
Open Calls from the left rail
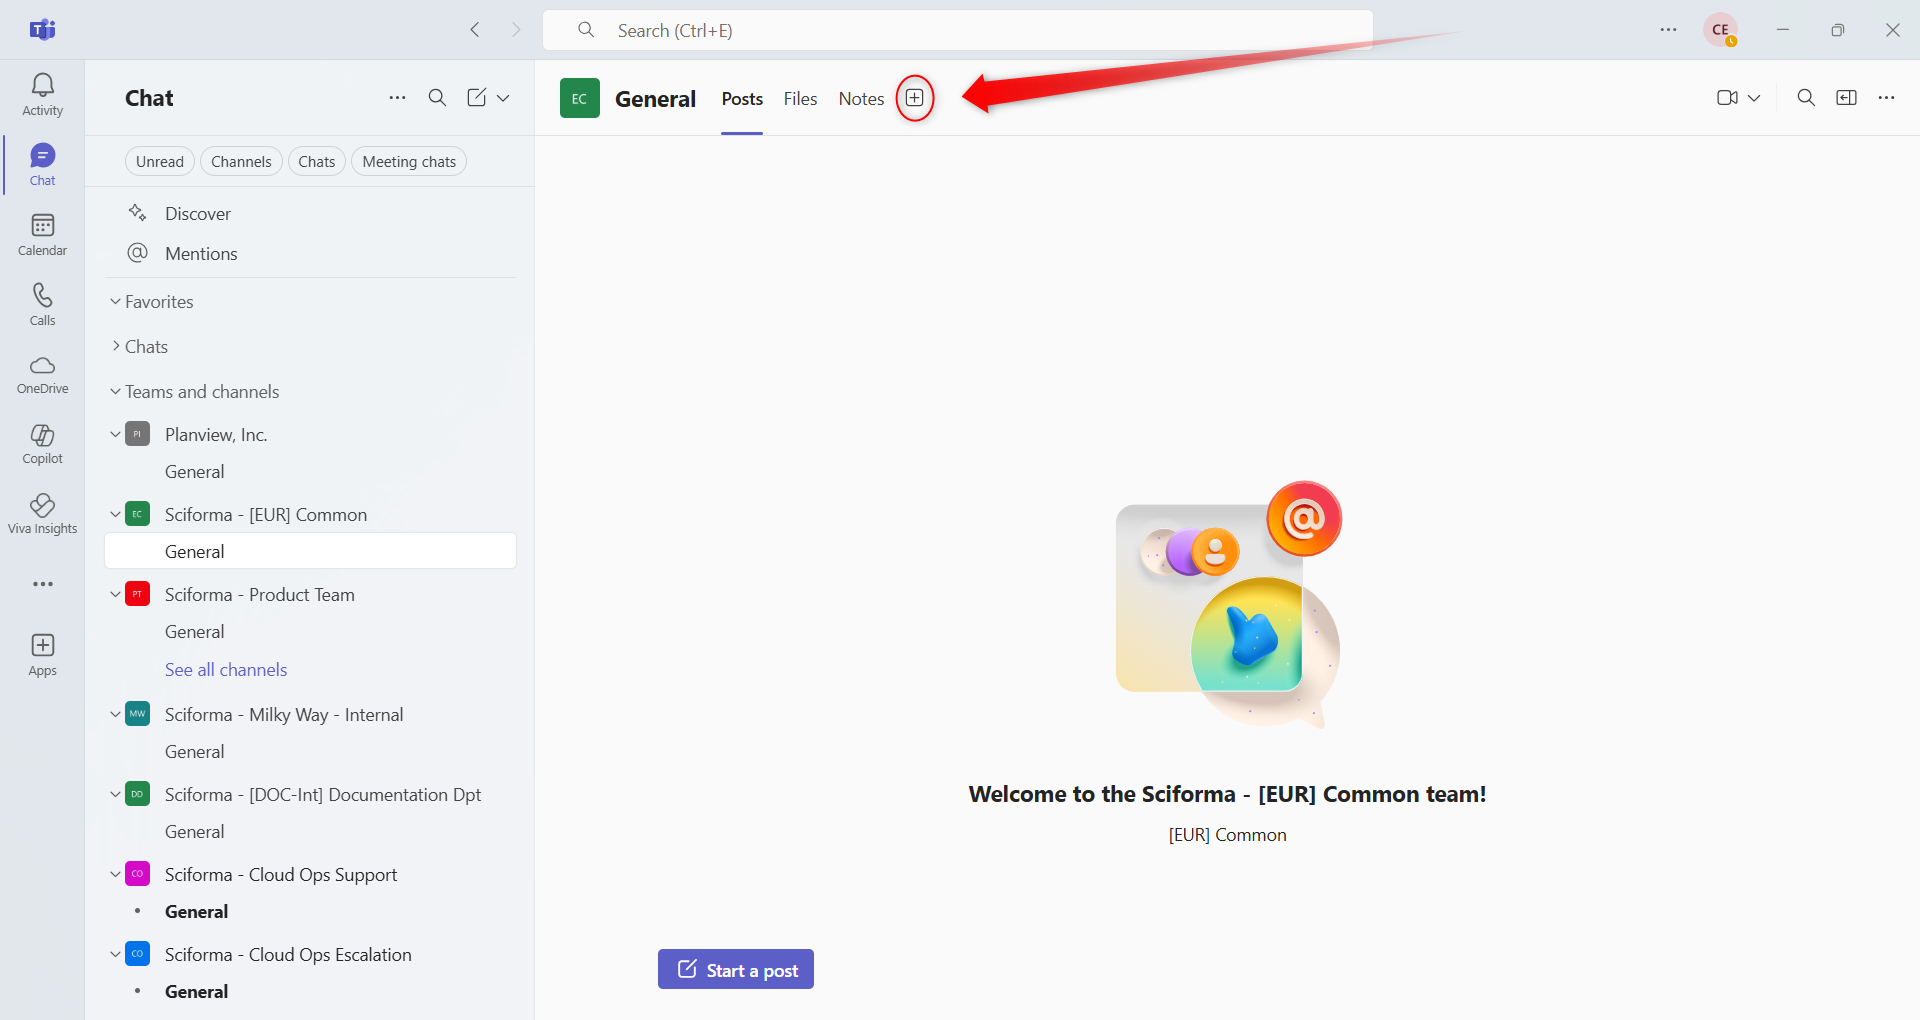42,305
